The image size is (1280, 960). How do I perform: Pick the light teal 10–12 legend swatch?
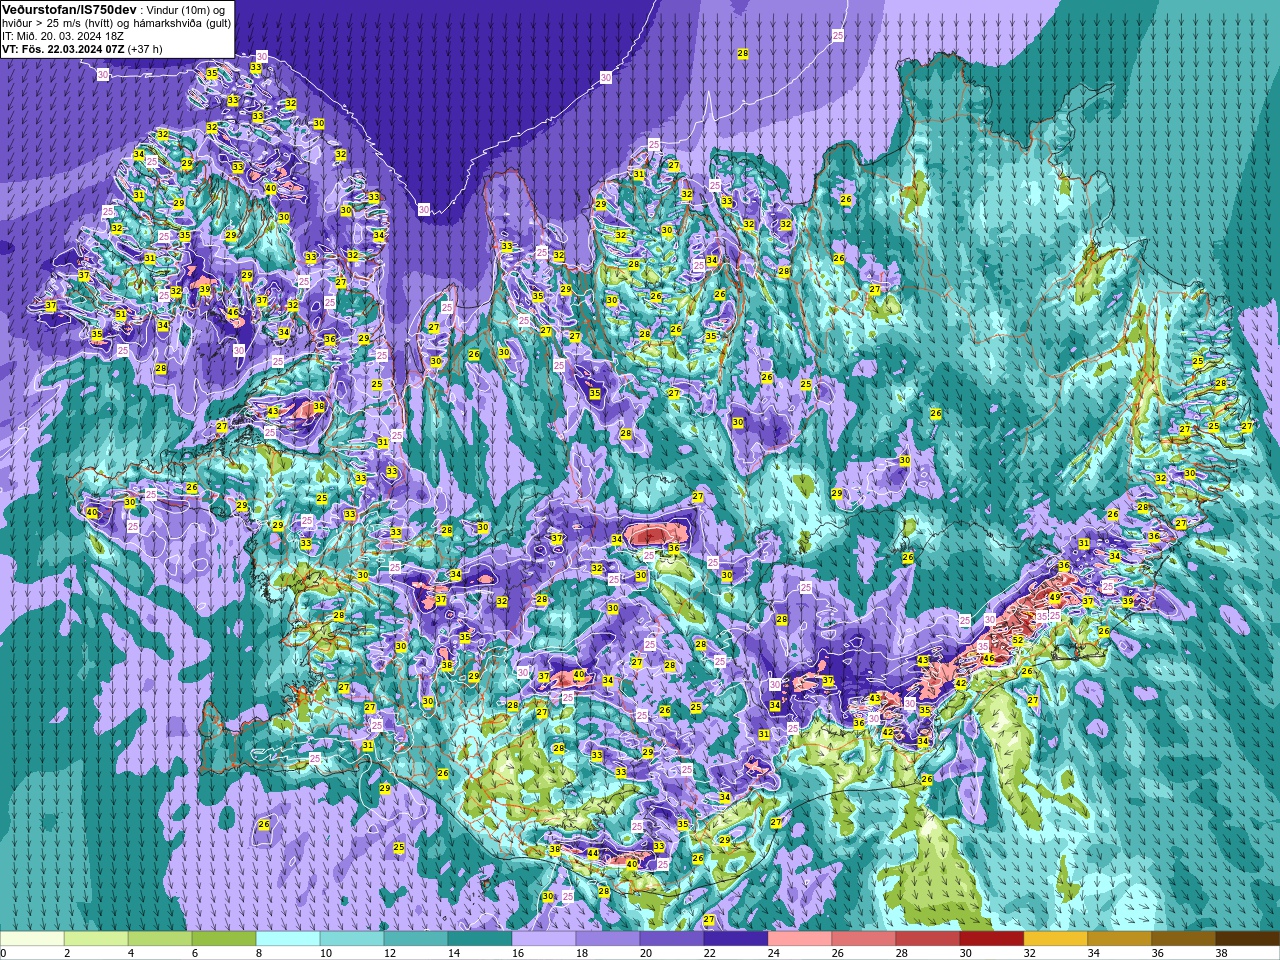pos(352,939)
